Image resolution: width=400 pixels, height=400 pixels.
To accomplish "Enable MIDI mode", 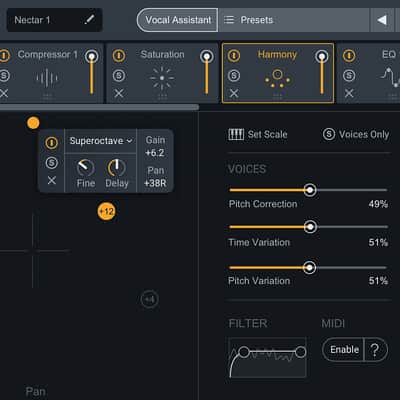I will tap(344, 350).
